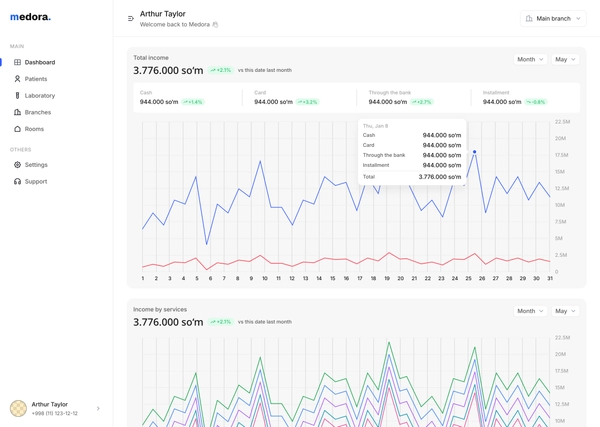600x427 pixels.
Task: Click 'Welcome back to Medora' subtitle
Action: point(175,24)
